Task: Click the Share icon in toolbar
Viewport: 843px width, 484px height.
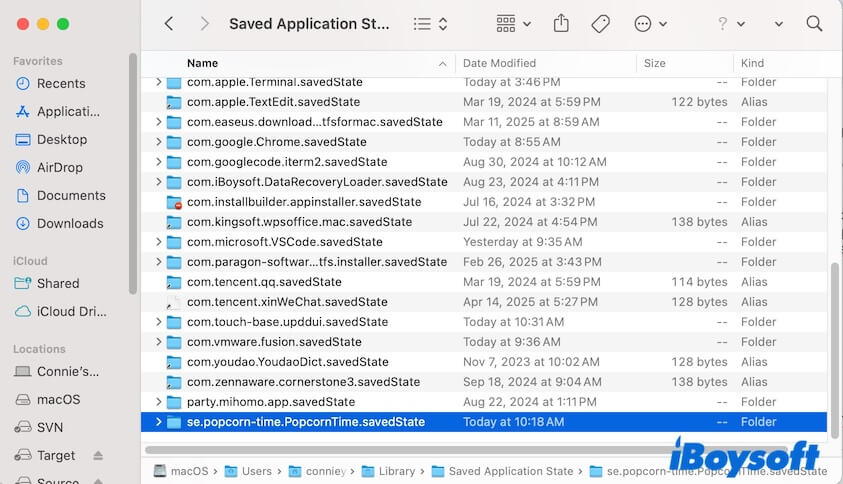Action: [561, 23]
